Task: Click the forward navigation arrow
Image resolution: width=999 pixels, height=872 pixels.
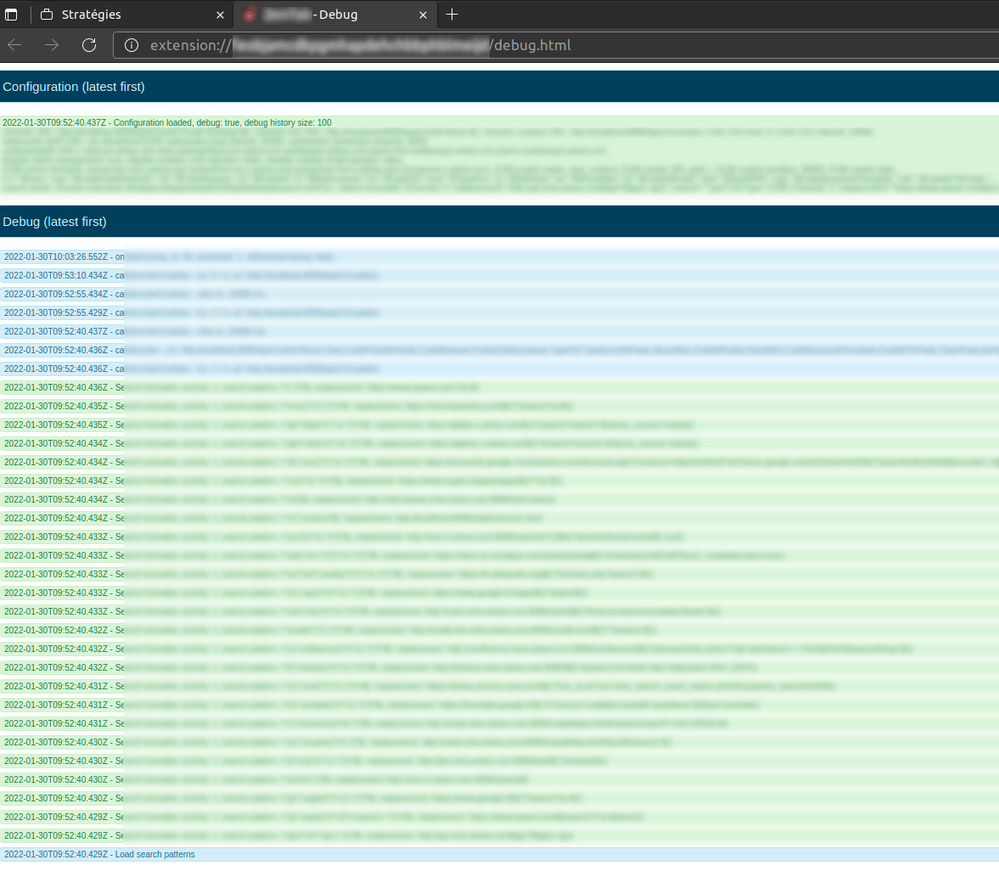Action: coord(51,45)
